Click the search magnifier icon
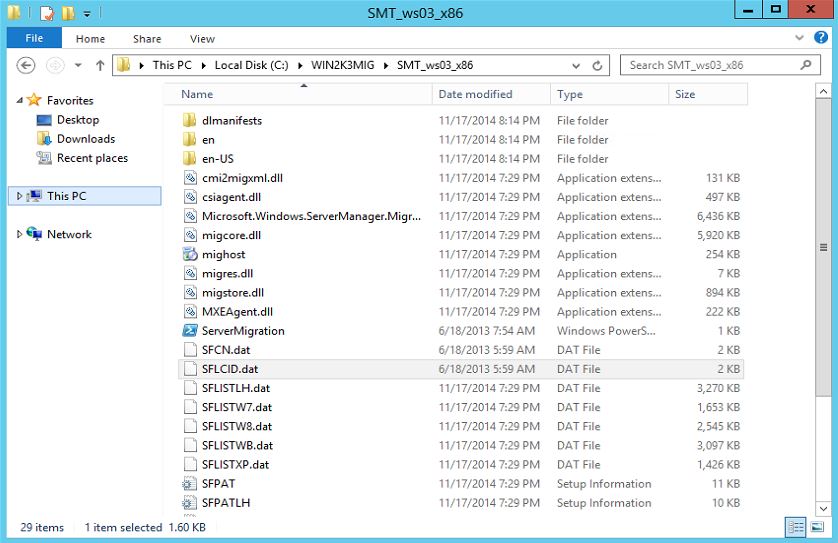The image size is (838, 543). 806,65
